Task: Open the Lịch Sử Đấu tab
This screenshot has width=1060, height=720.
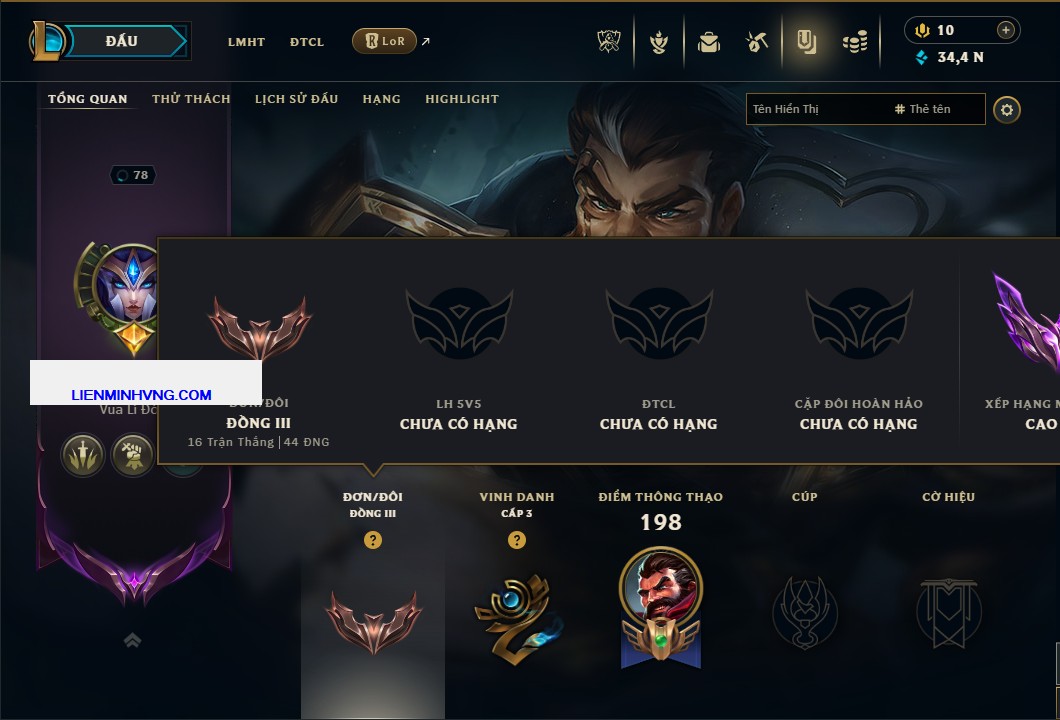Action: click(x=296, y=99)
